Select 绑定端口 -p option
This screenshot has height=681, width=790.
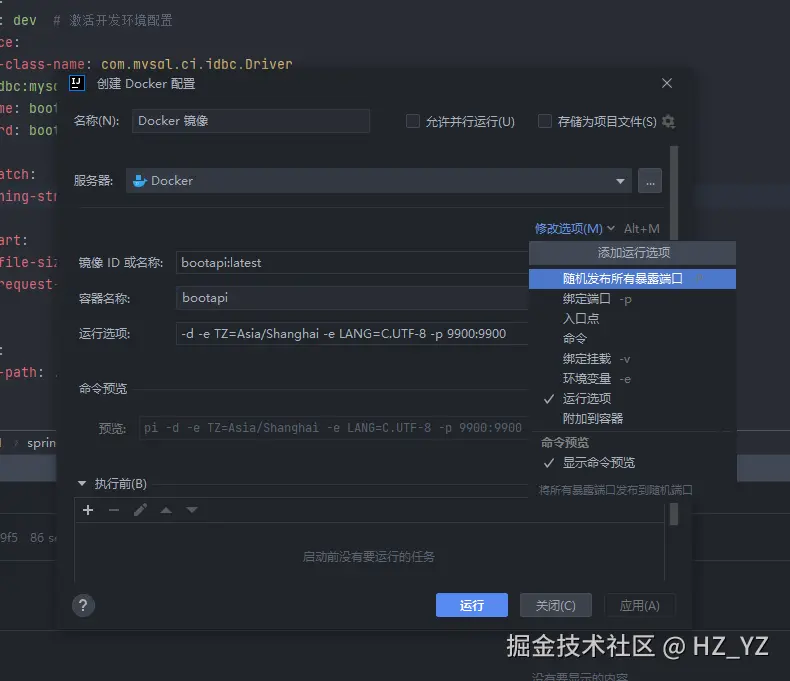pyautogui.click(x=632, y=299)
